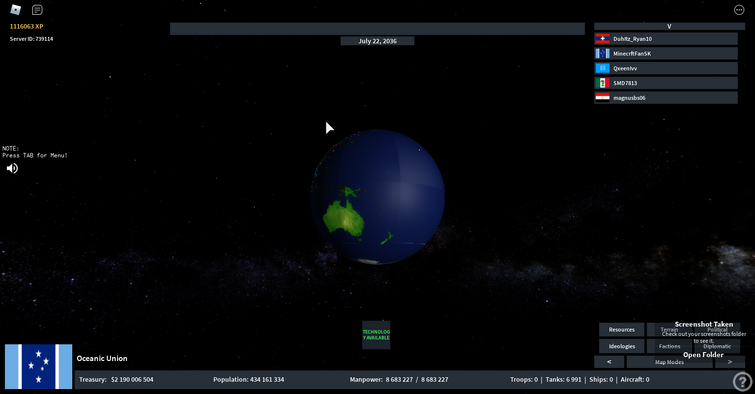
Task: Click the Oceanic Union flag
Action: [39, 366]
